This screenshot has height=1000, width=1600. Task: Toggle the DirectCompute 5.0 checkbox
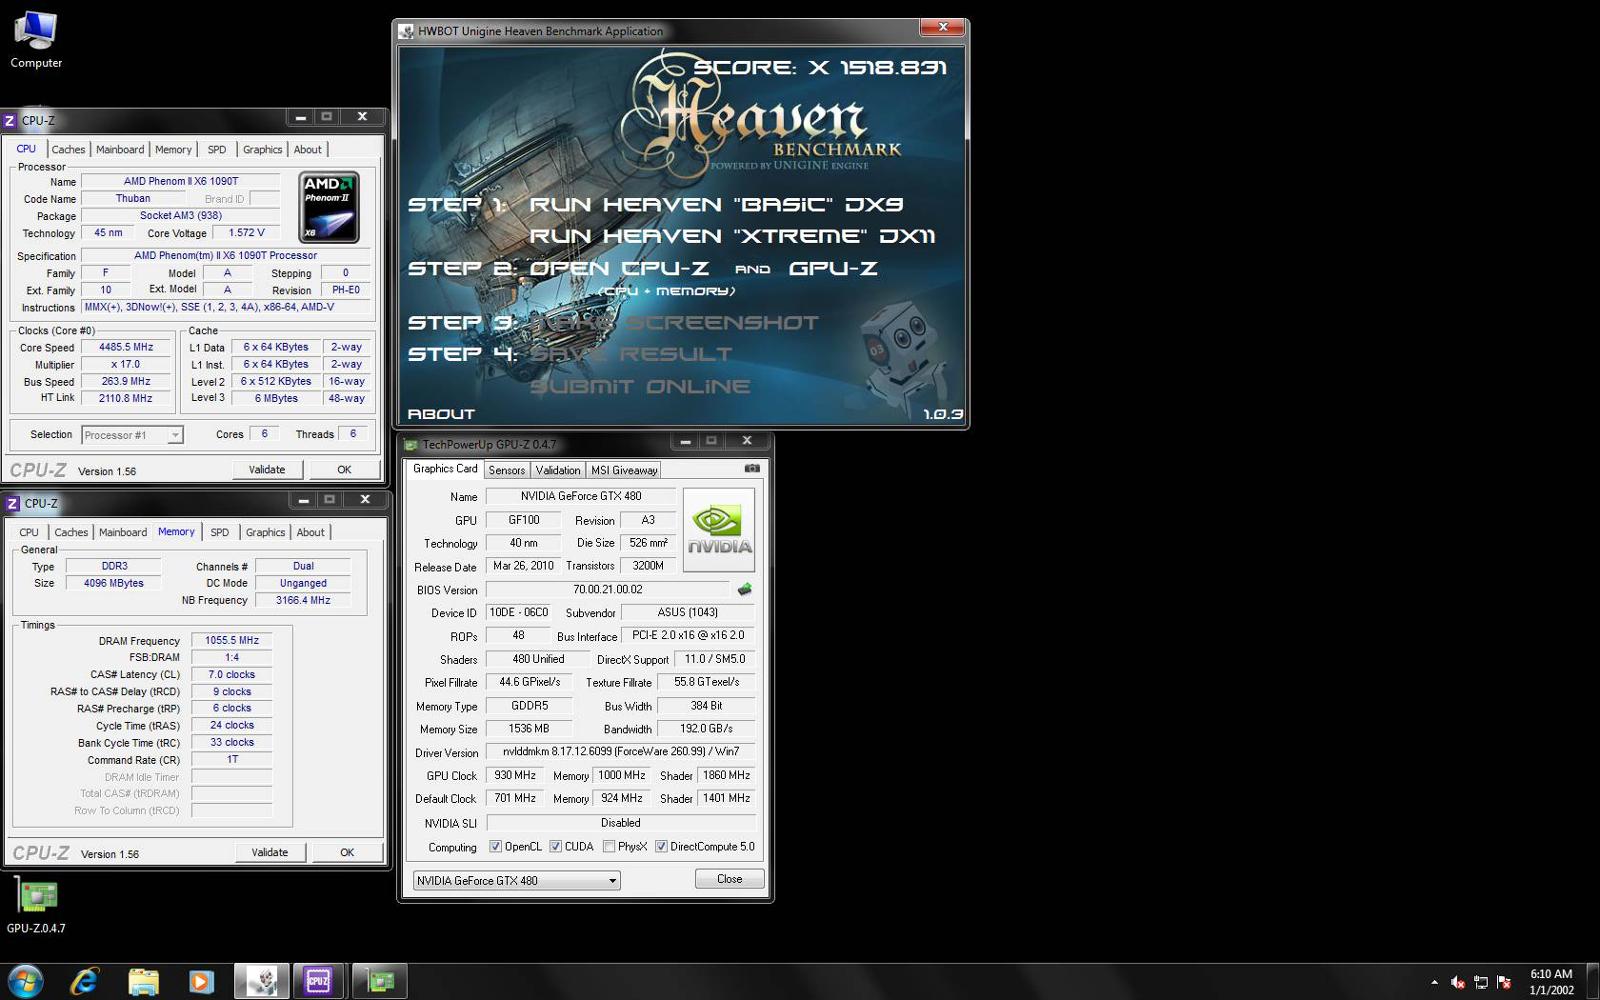tap(661, 846)
